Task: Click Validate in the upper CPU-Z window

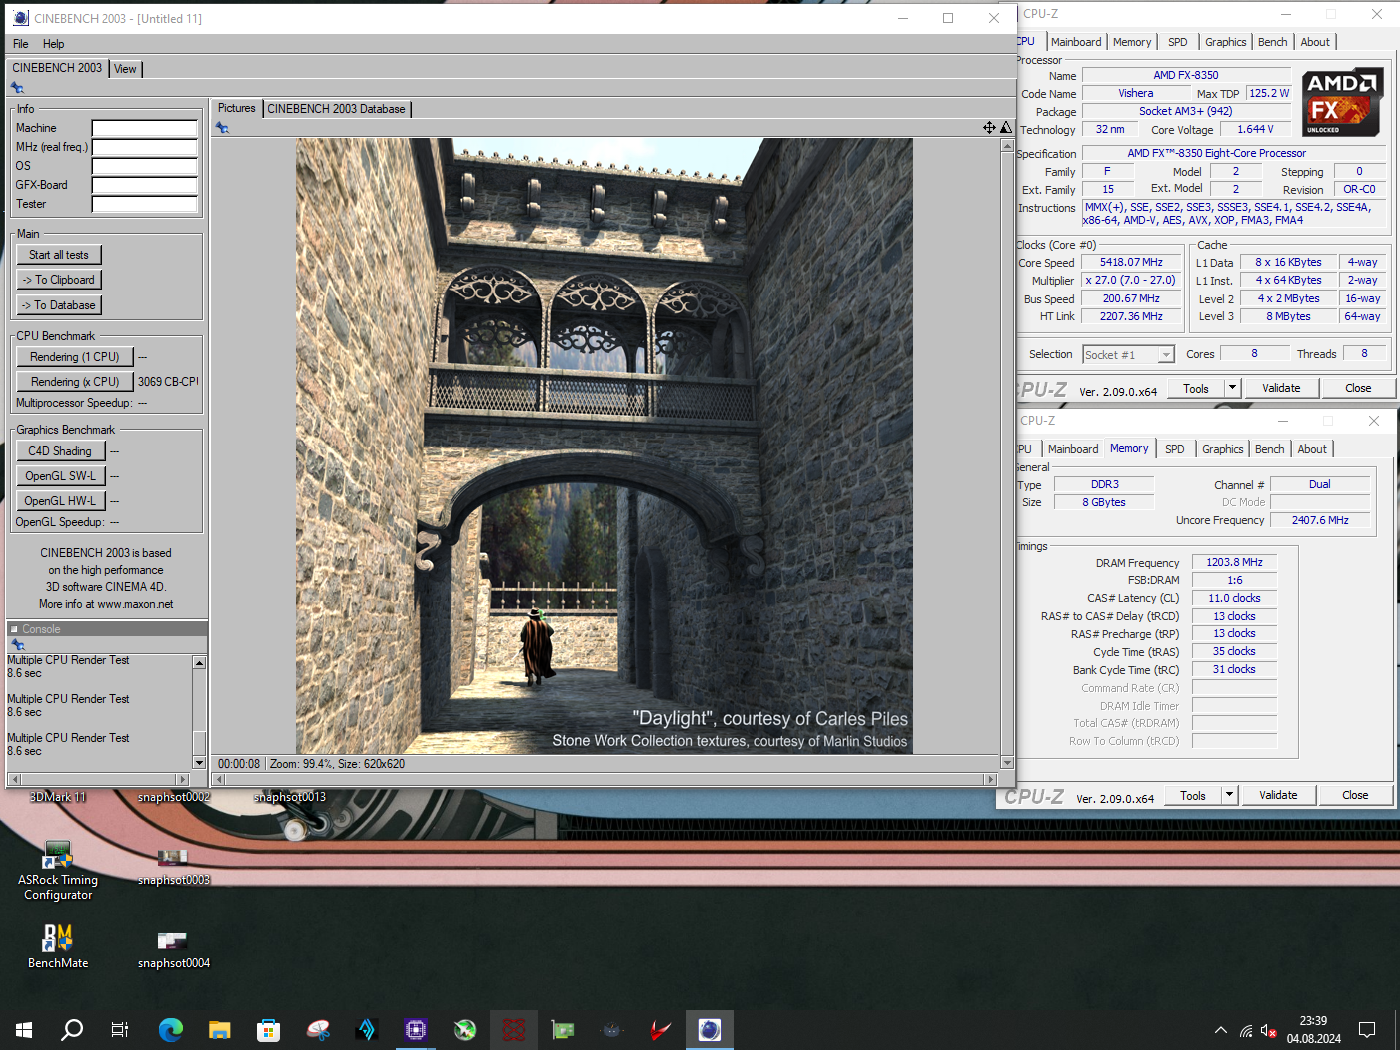Action: 1281,388
